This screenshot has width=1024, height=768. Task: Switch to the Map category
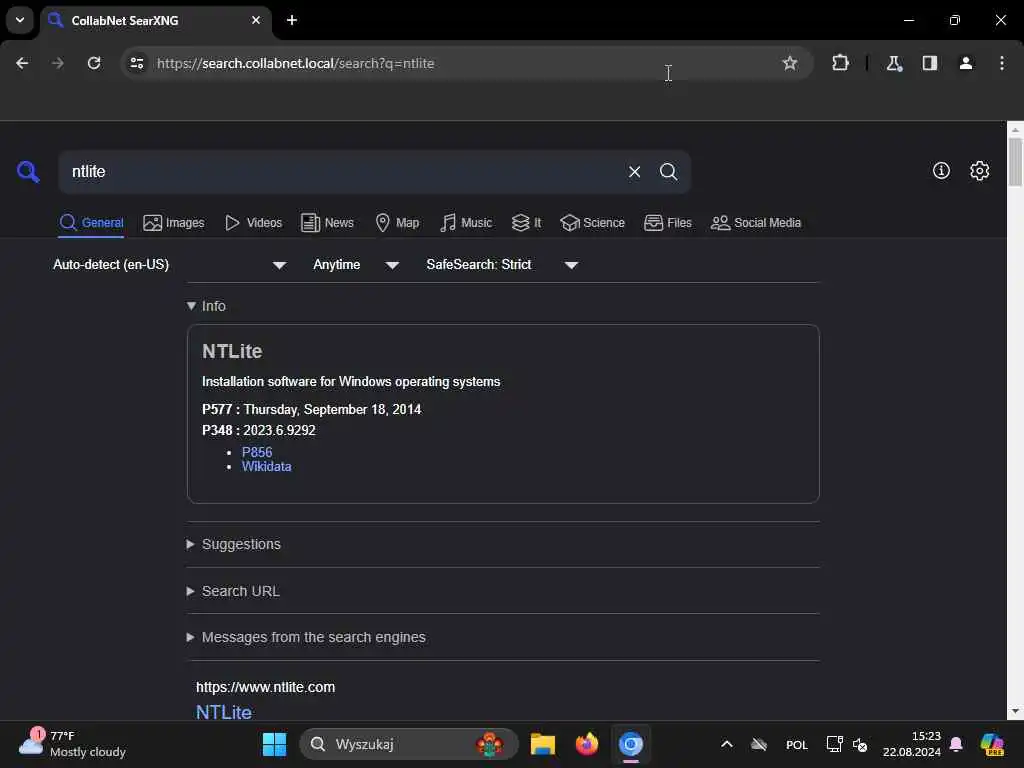click(x=398, y=223)
